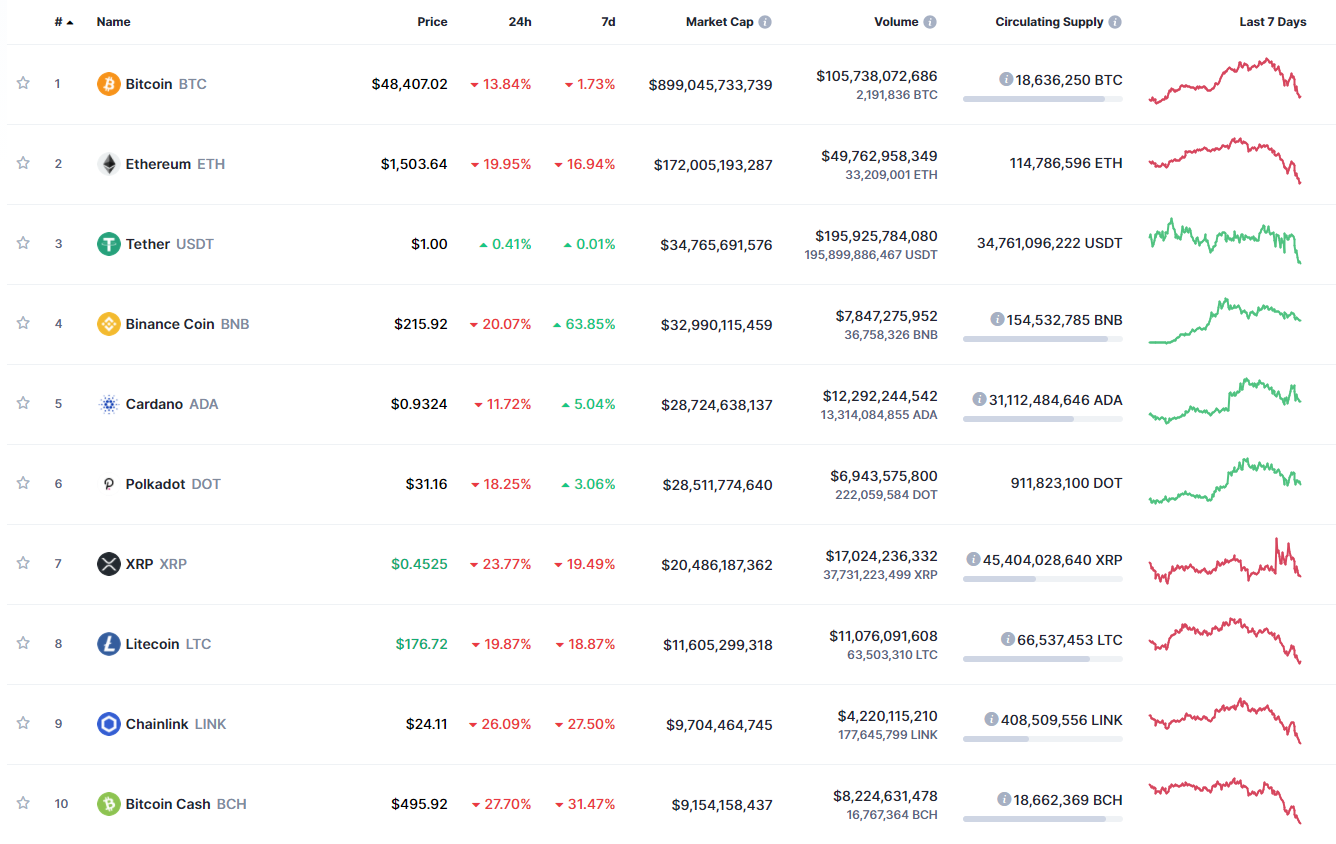Toggle the Polkadot watchlist star
The image size is (1336, 844).
coord(23,483)
